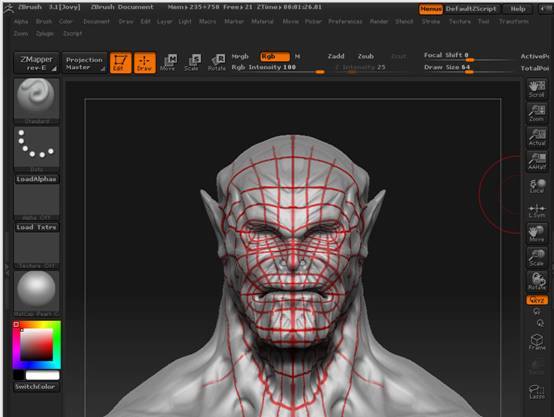Enable the M material-only mode
The image size is (554, 417).
[297, 57]
